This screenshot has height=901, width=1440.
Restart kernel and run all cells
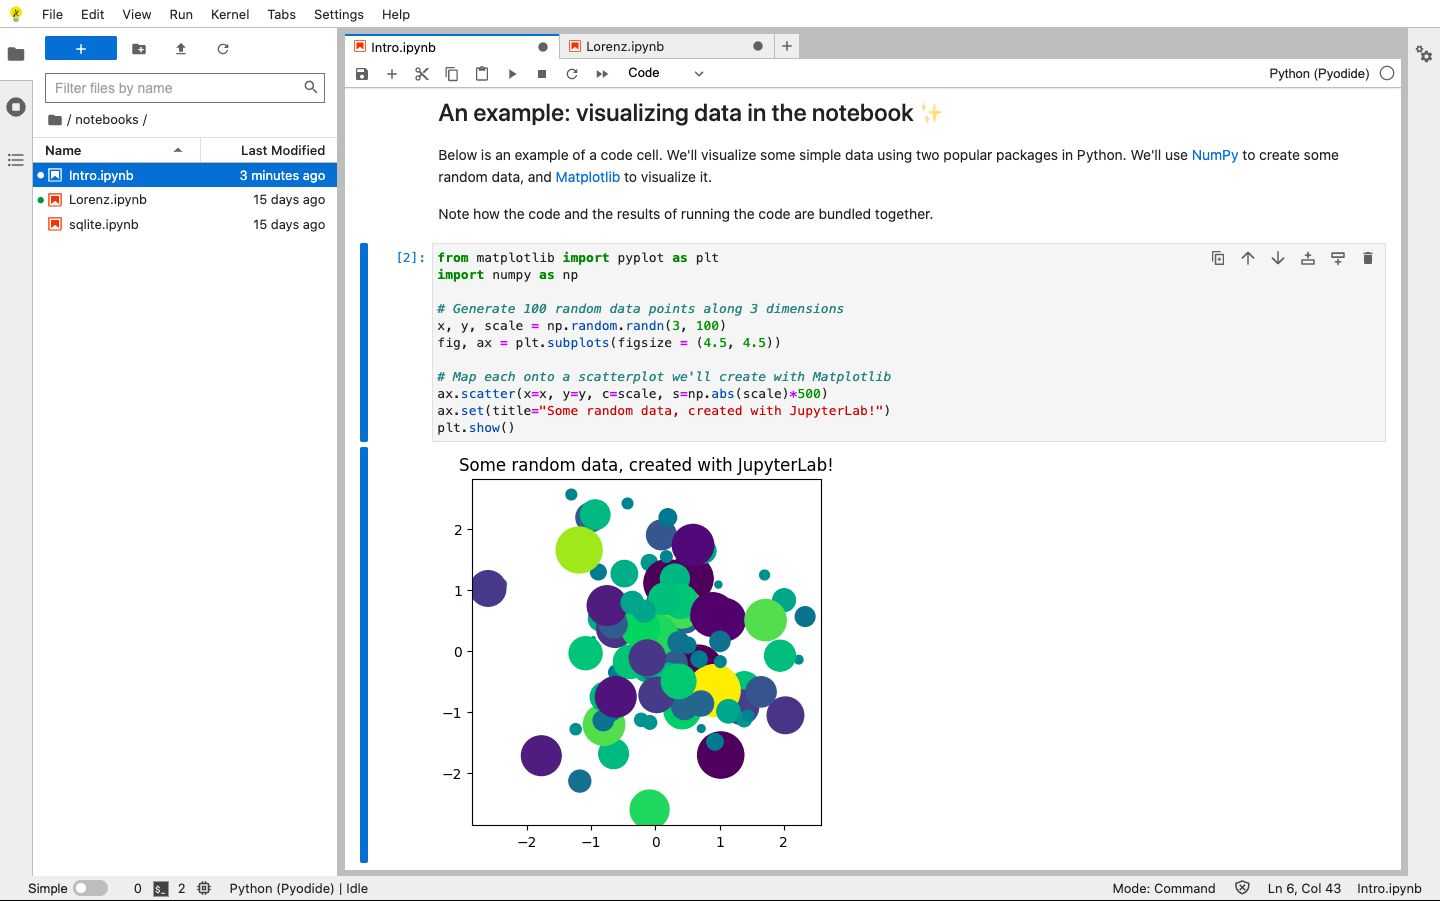602,74
